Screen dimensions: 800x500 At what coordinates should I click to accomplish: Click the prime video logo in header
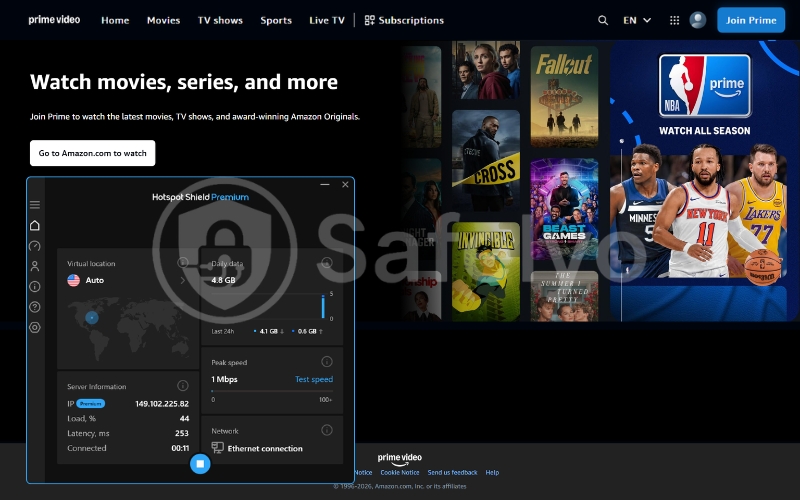click(x=54, y=20)
